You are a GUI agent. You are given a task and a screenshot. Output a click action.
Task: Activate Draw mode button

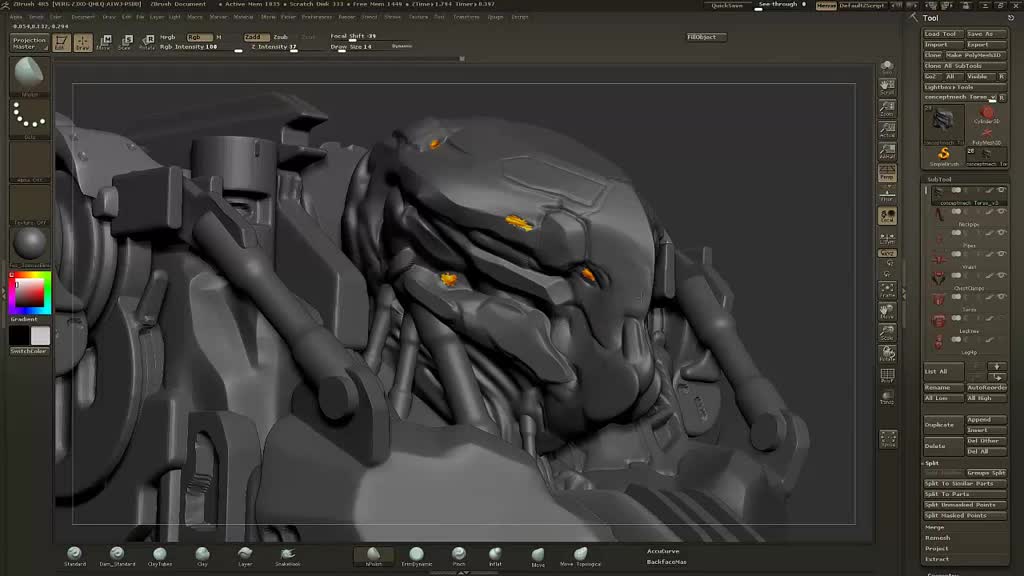click(82, 43)
